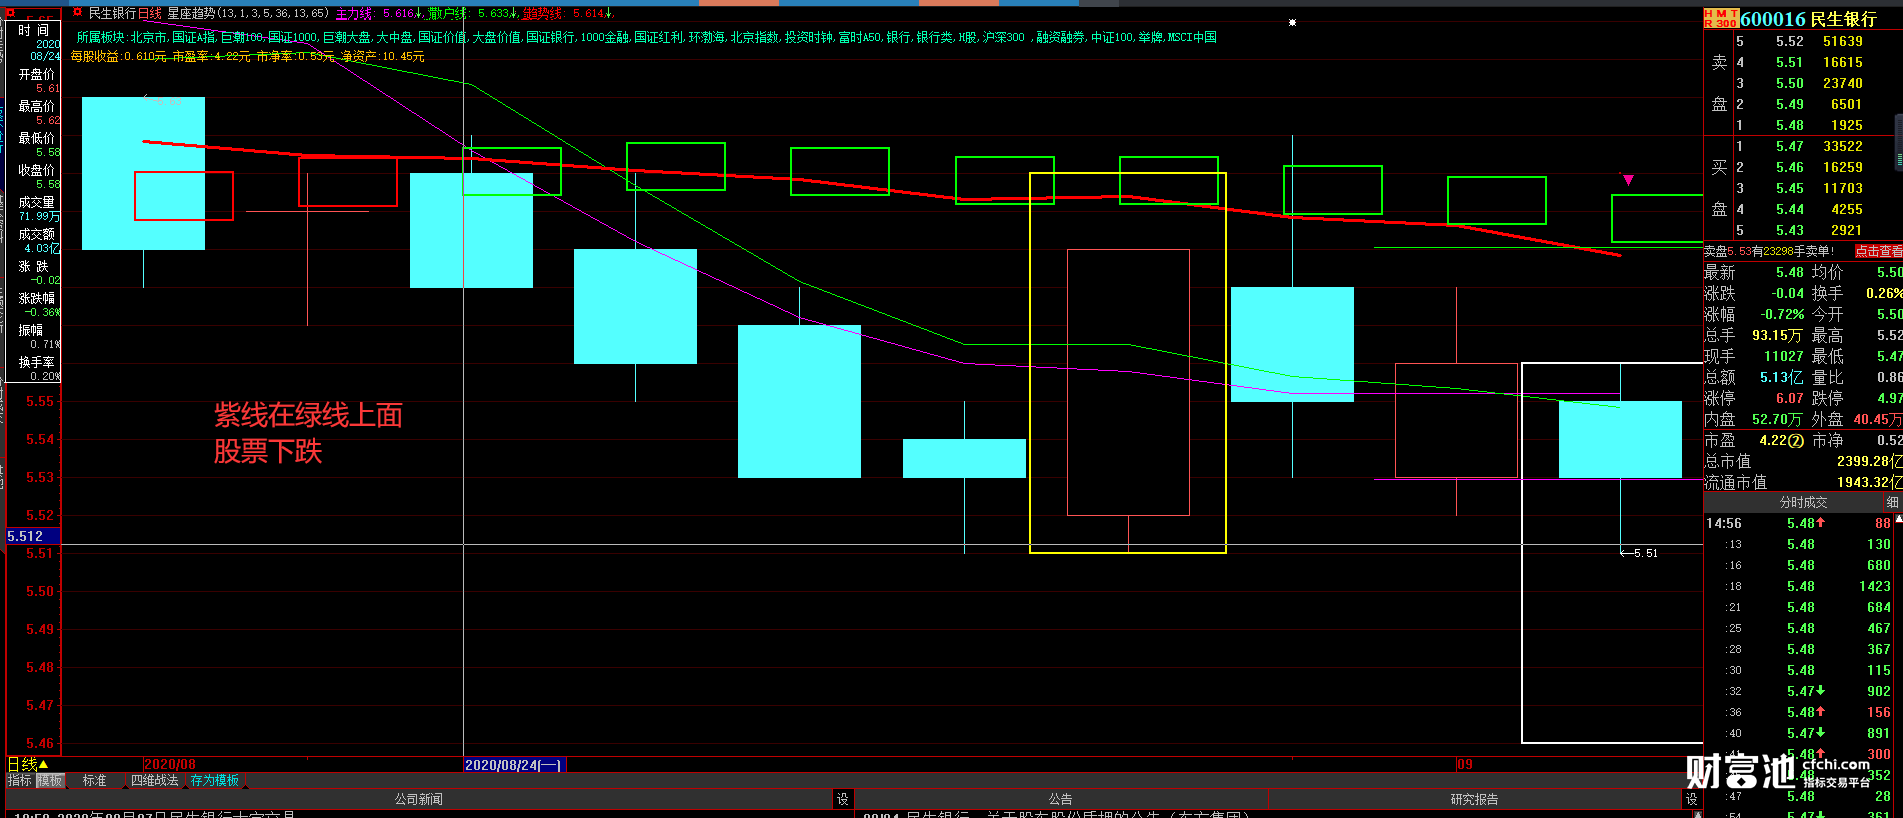Switch to the 指标 tab
This screenshot has height=818, width=1903.
click(20, 781)
